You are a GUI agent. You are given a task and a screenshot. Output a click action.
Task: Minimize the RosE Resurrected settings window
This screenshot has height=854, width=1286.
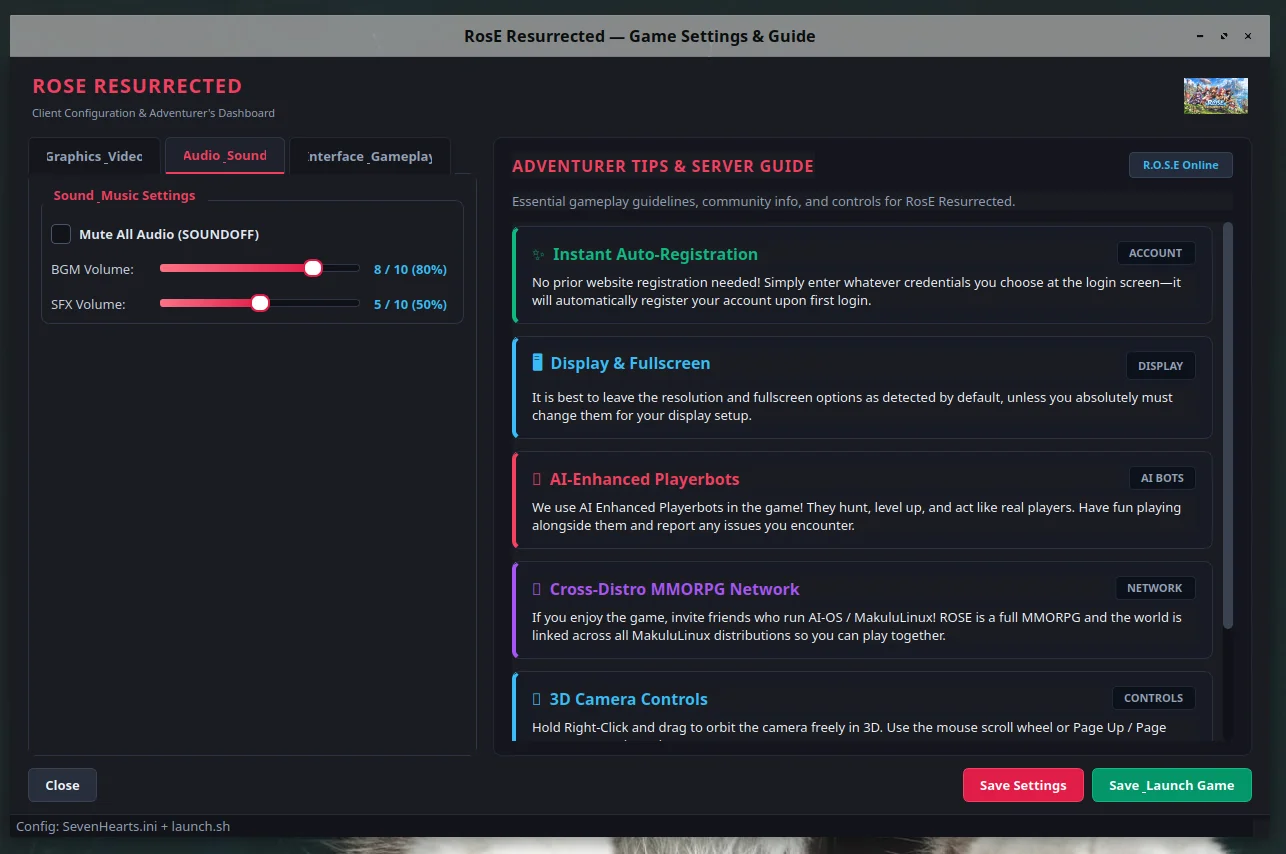coord(1200,36)
